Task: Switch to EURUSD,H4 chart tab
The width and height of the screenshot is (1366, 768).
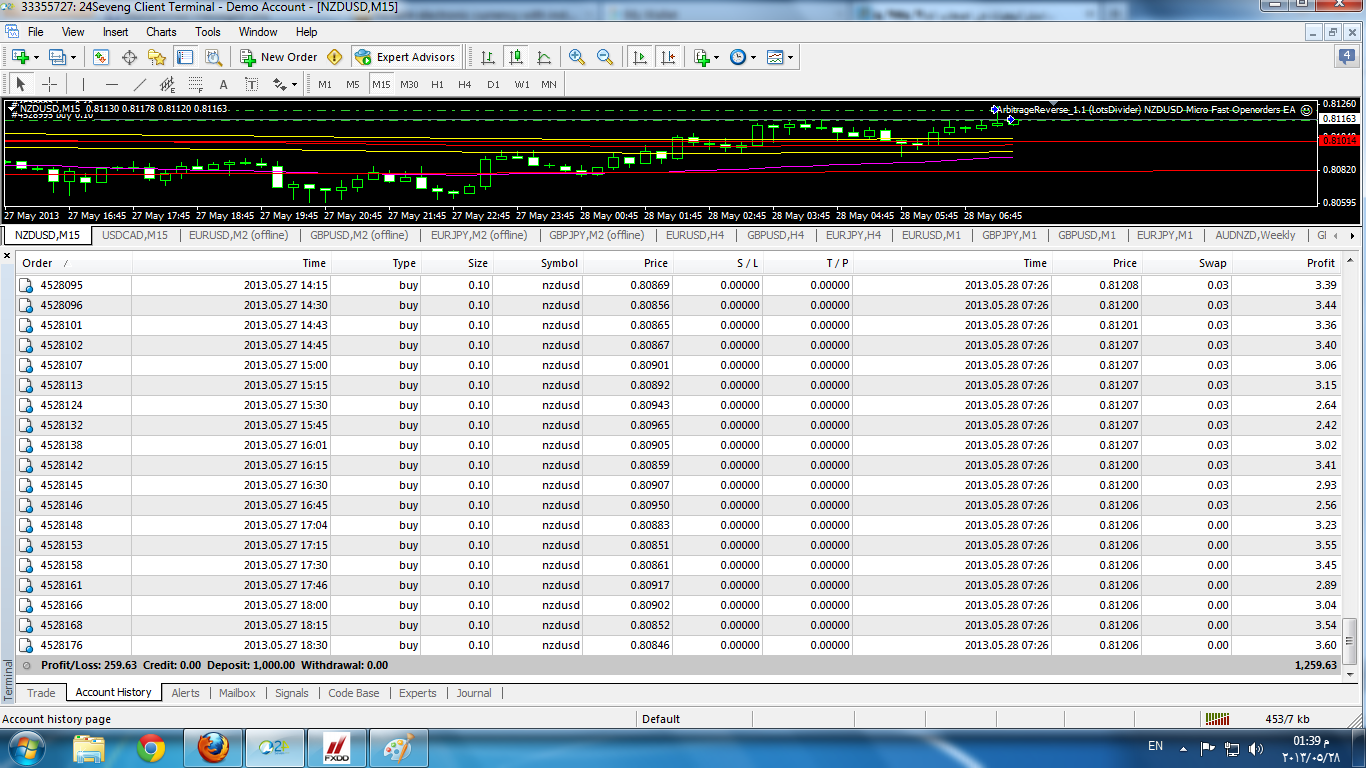Action: pos(695,235)
